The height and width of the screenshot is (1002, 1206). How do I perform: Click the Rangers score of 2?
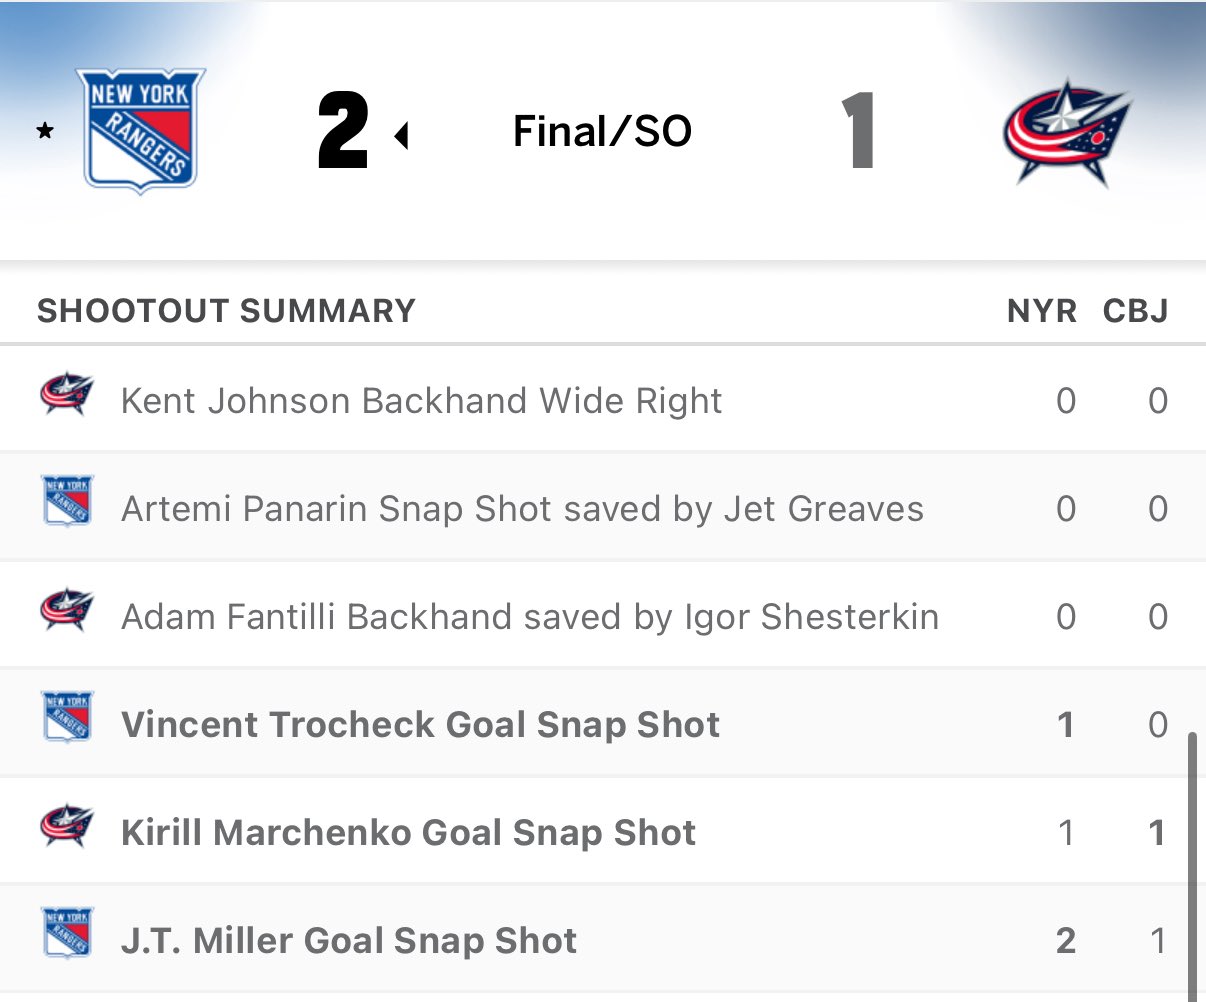pyautogui.click(x=343, y=131)
